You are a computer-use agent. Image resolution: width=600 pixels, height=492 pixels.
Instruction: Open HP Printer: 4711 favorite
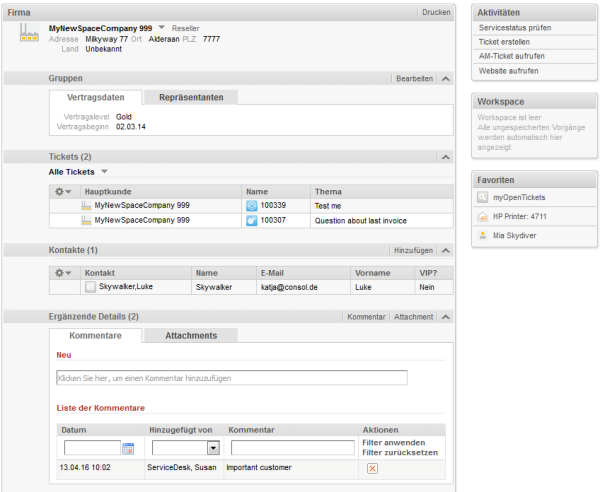[519, 217]
